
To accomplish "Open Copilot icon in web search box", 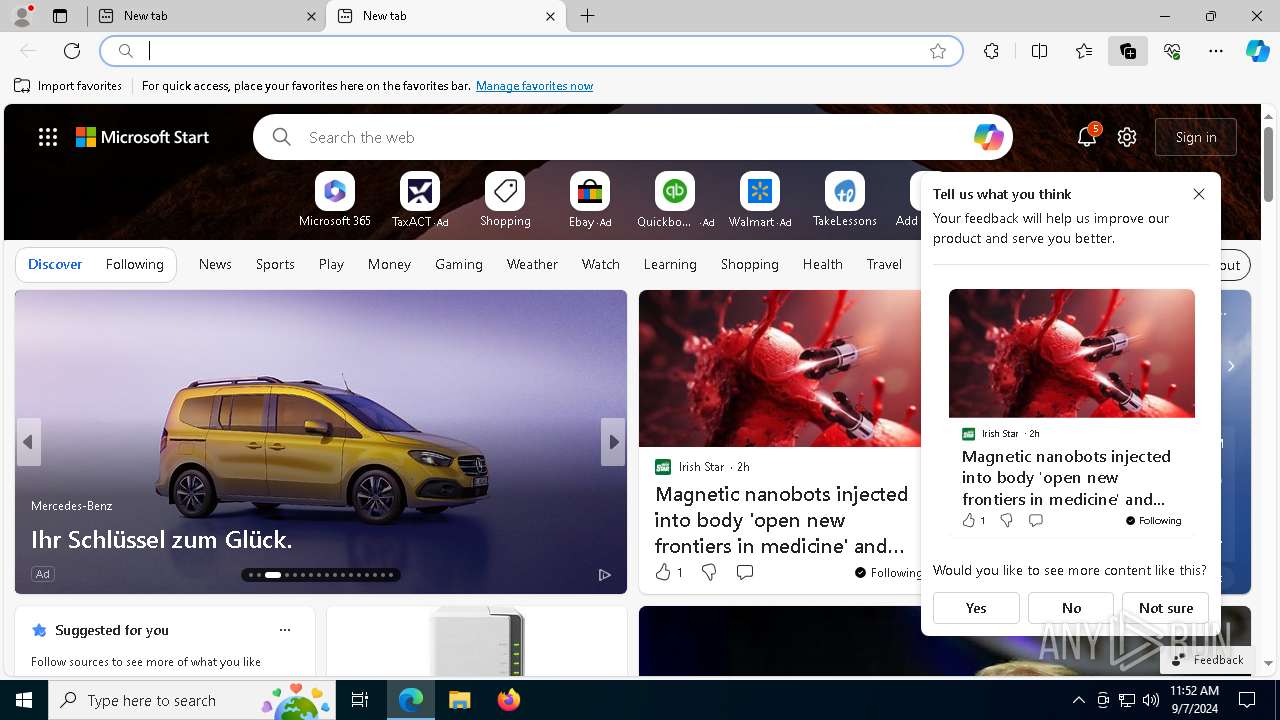I will point(988,137).
